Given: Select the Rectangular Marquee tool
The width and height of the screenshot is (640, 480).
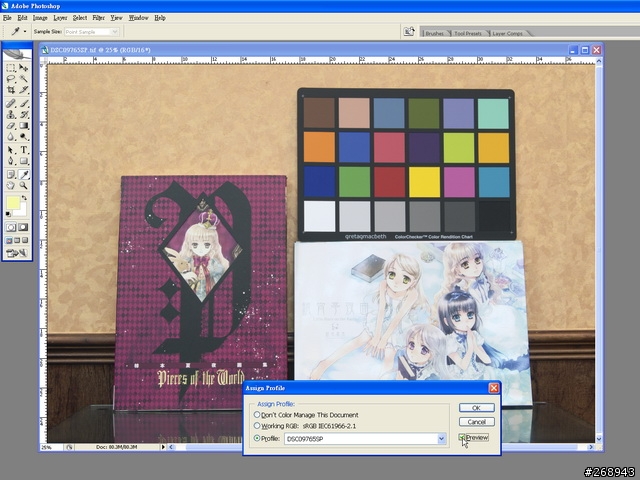Looking at the screenshot, I should (11, 68).
